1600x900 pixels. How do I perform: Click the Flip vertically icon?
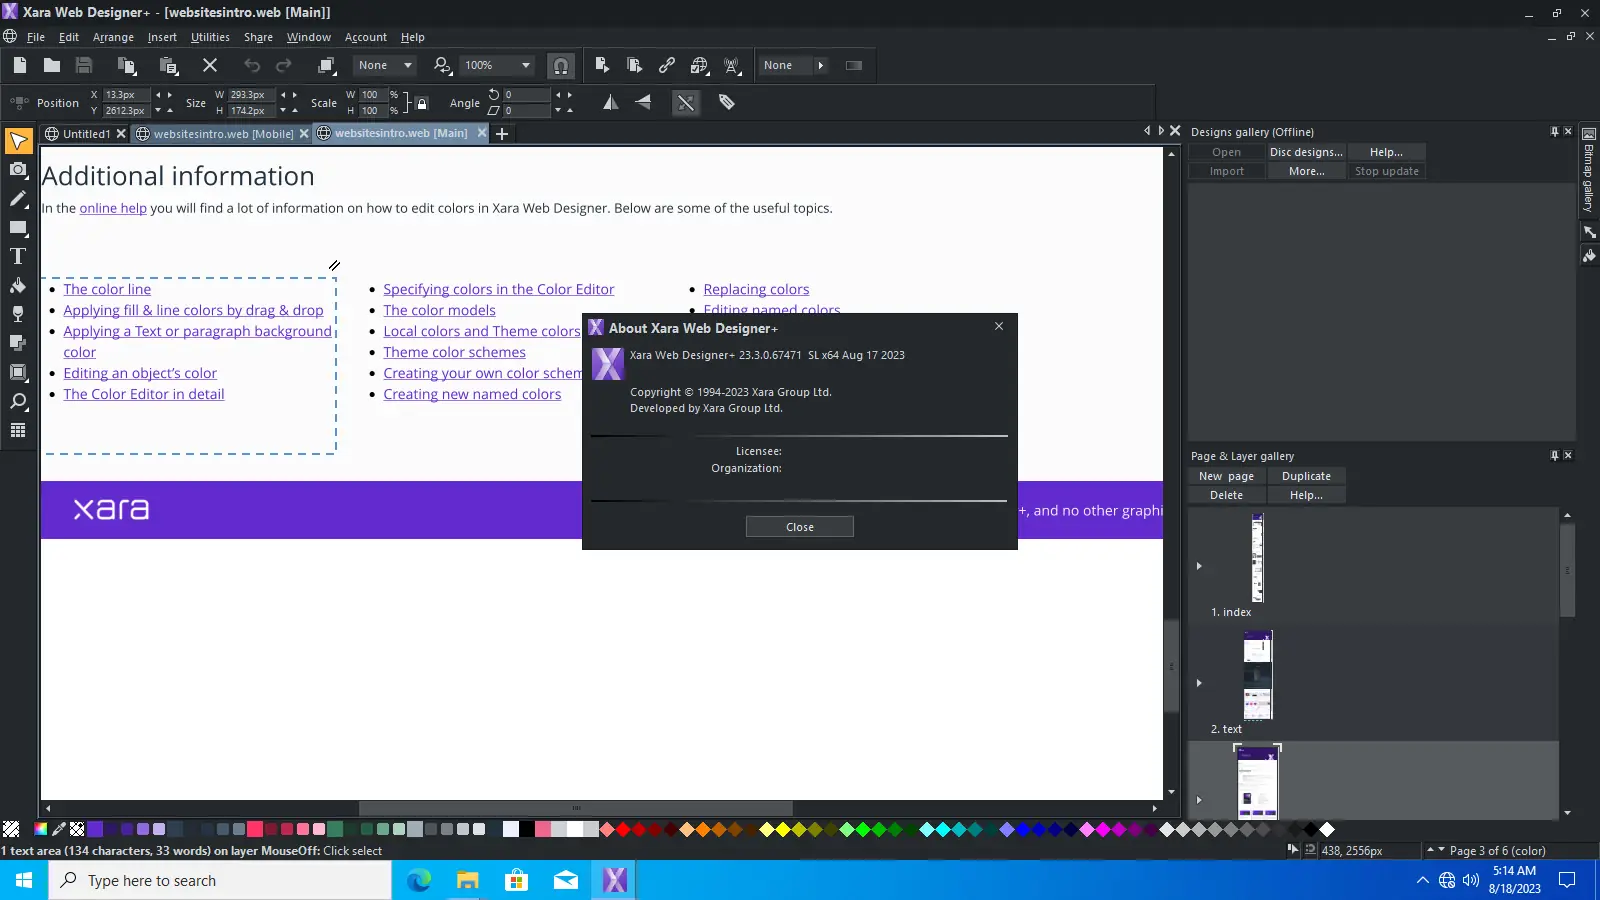point(643,102)
